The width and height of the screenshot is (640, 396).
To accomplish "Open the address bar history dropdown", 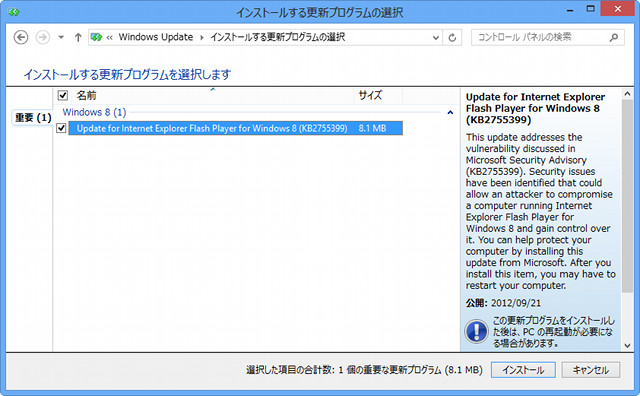I will pyautogui.click(x=436, y=38).
